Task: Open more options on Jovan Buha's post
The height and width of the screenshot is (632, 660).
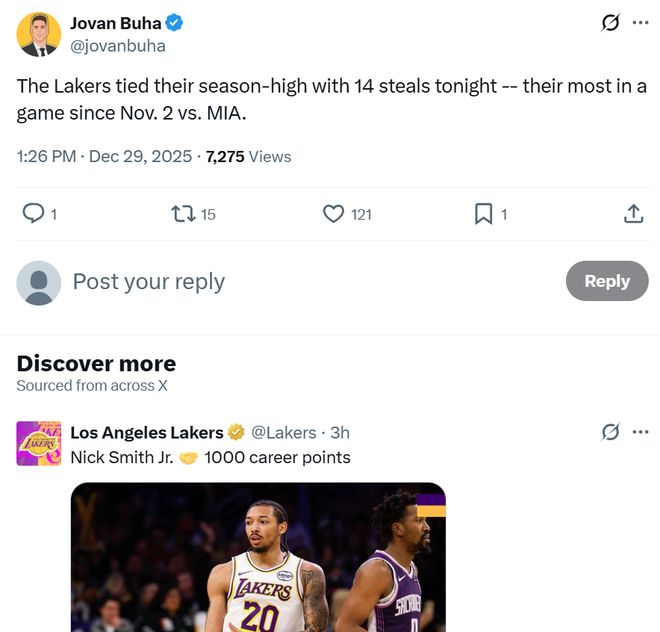Action: pos(641,23)
